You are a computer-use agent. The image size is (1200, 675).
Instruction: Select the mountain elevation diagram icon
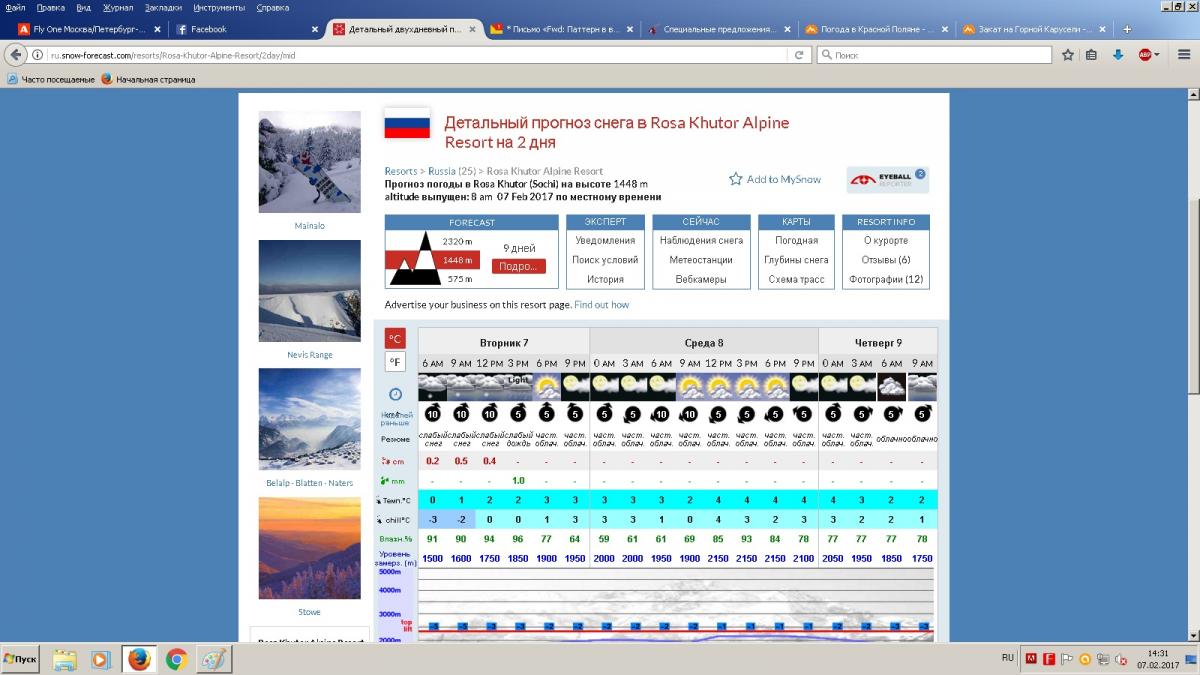coord(413,260)
